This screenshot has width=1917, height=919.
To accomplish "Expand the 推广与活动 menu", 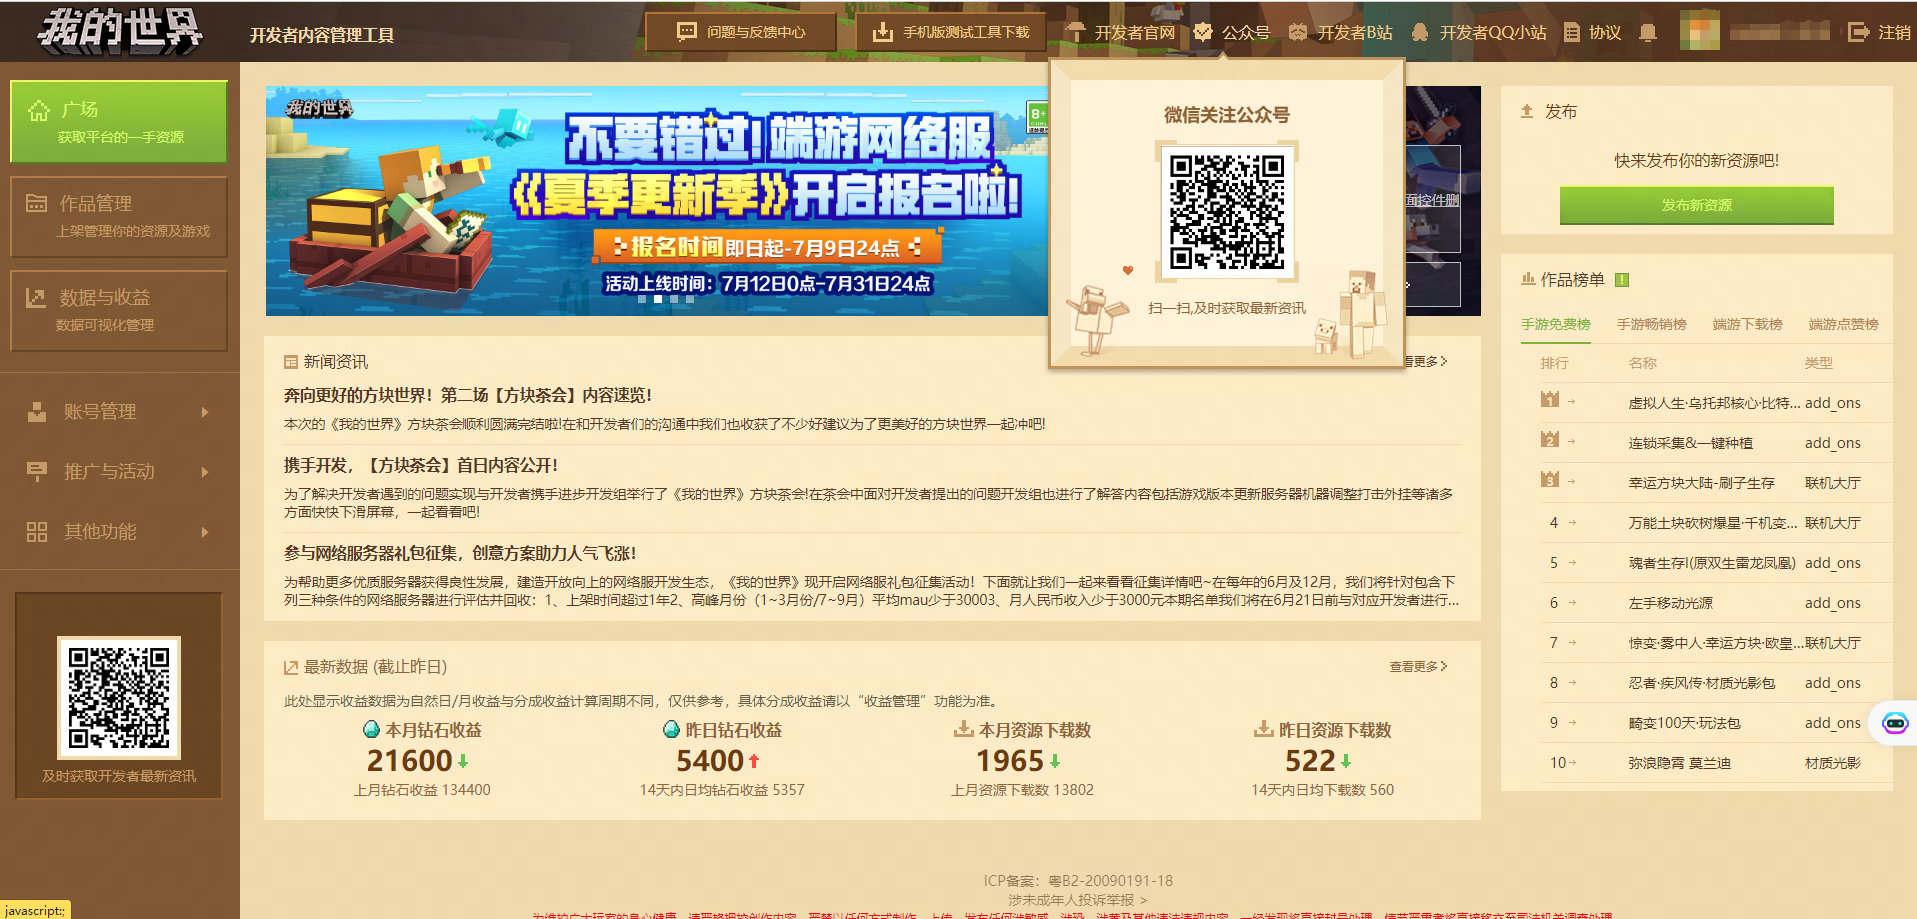I will [119, 472].
